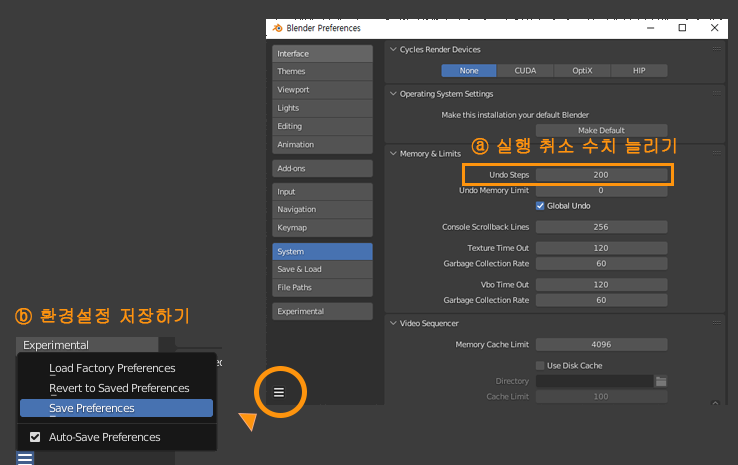The width and height of the screenshot is (738, 465).
Task: Click the Undo Memory Limit field
Action: pyautogui.click(x=602, y=191)
